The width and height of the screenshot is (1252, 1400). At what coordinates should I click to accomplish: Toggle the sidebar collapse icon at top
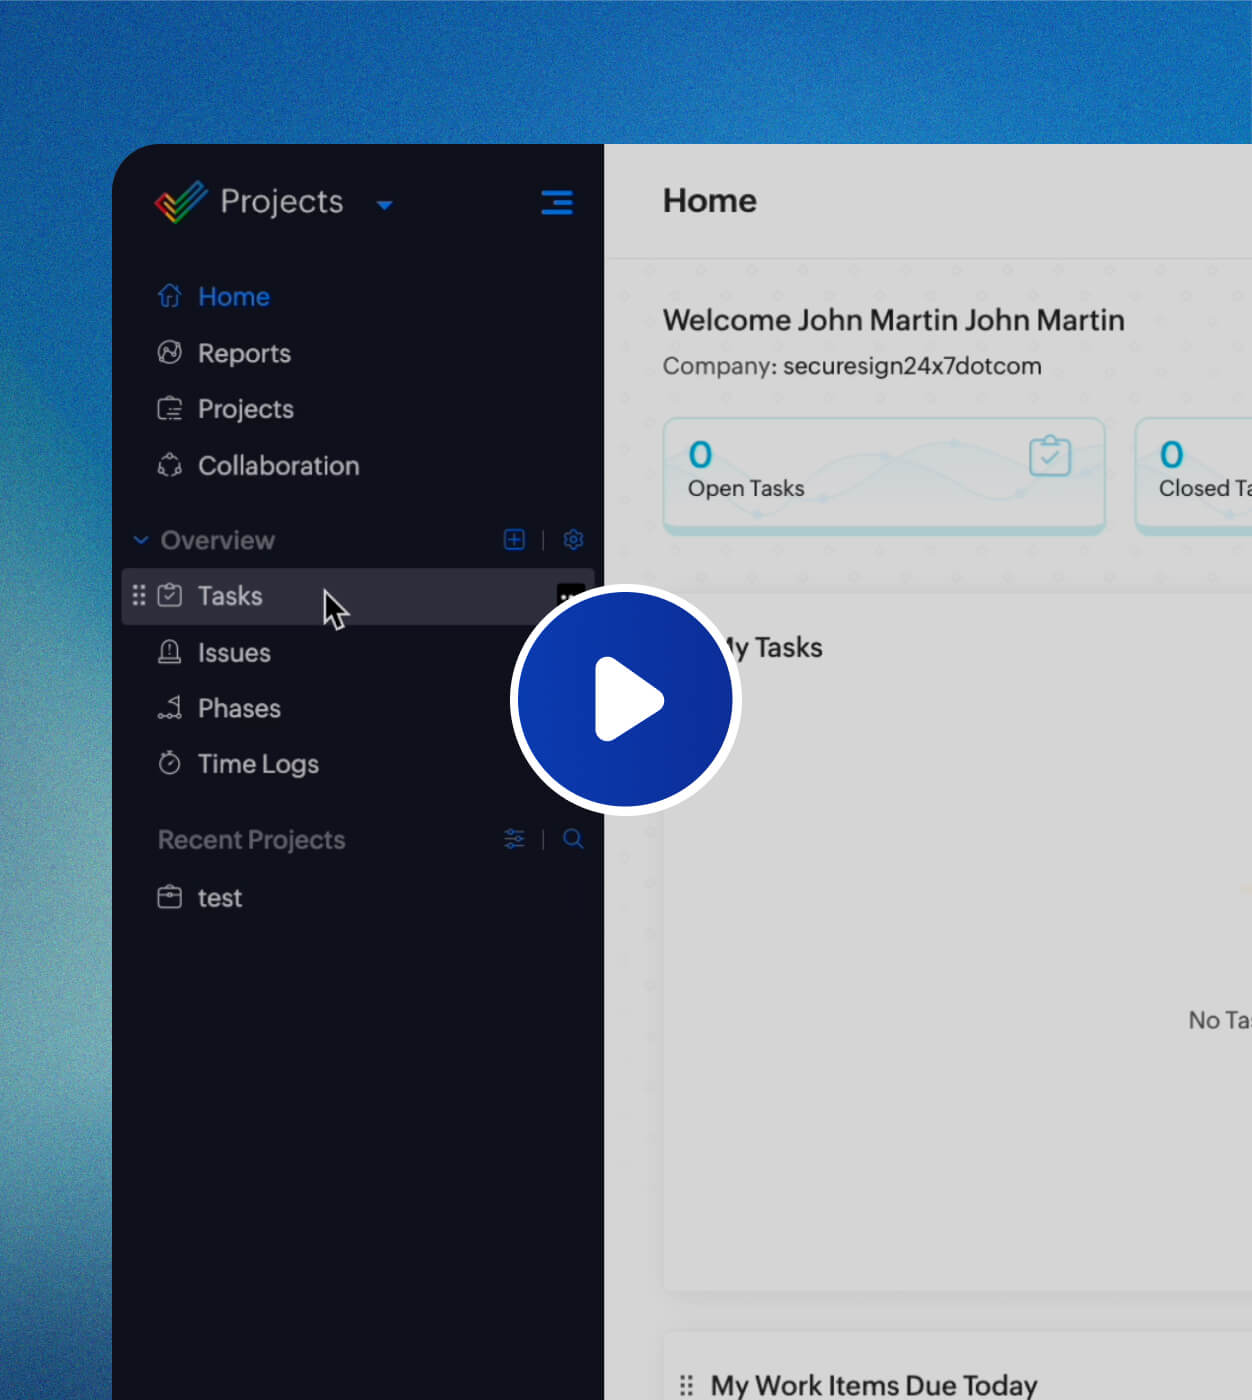[557, 202]
